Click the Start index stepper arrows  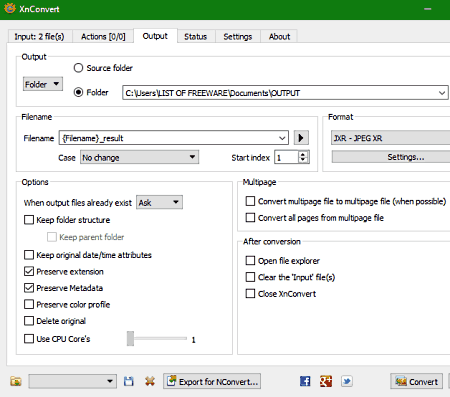click(x=303, y=157)
